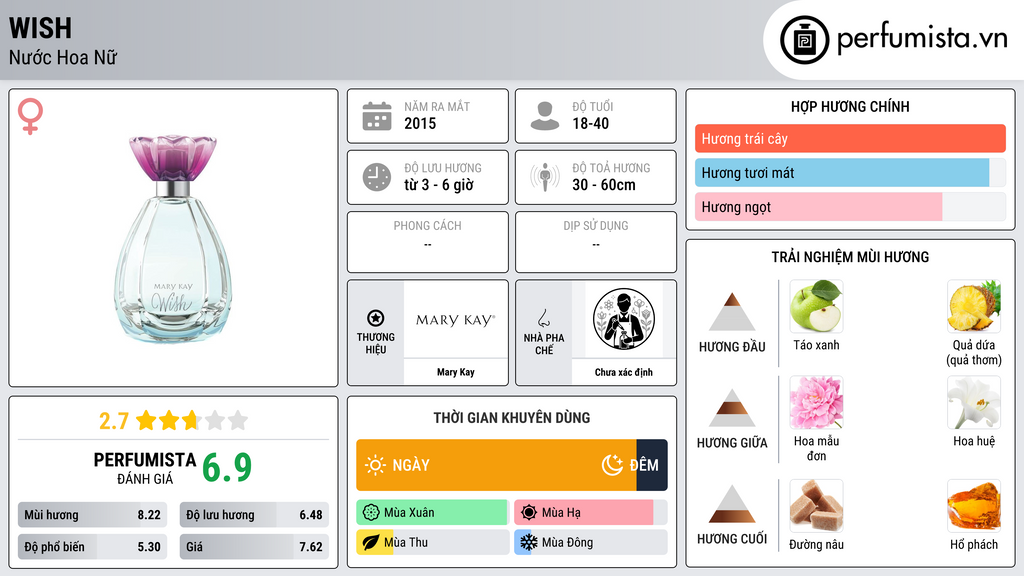The height and width of the screenshot is (576, 1024).
Task: Click the Độ phổ biến 5.30 score bar
Action: pos(92,547)
